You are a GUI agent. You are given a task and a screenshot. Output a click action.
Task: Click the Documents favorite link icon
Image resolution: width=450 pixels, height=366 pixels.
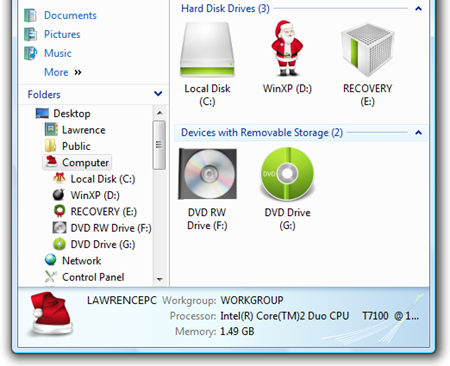(x=30, y=15)
